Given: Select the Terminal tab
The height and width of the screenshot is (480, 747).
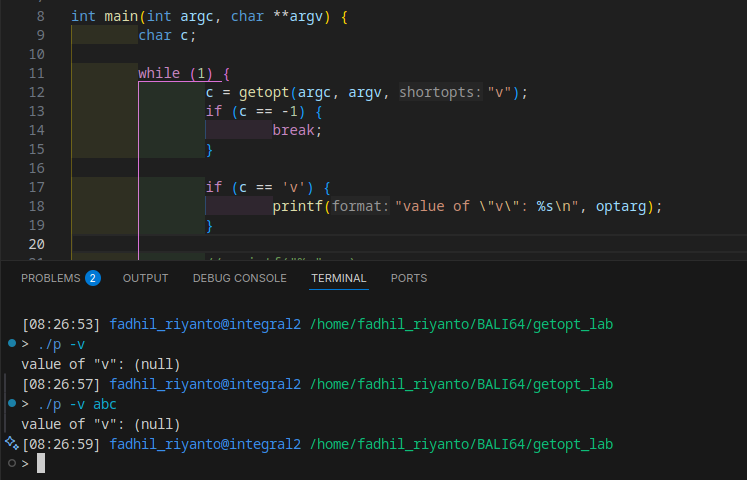Looking at the screenshot, I should 338,278.
